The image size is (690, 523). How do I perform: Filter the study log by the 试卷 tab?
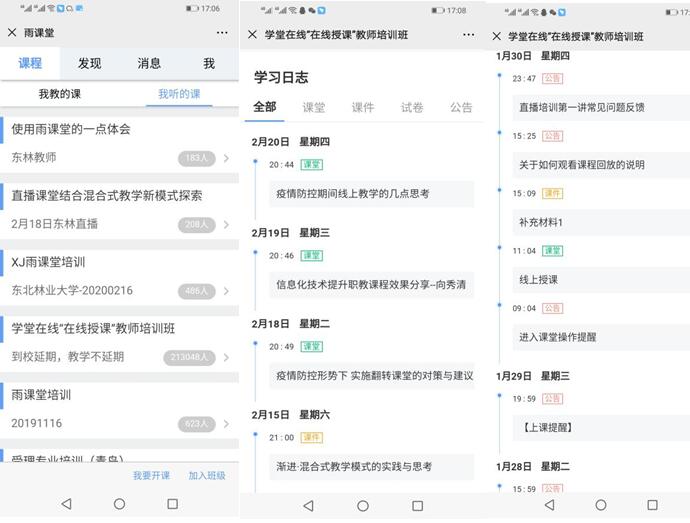412,107
